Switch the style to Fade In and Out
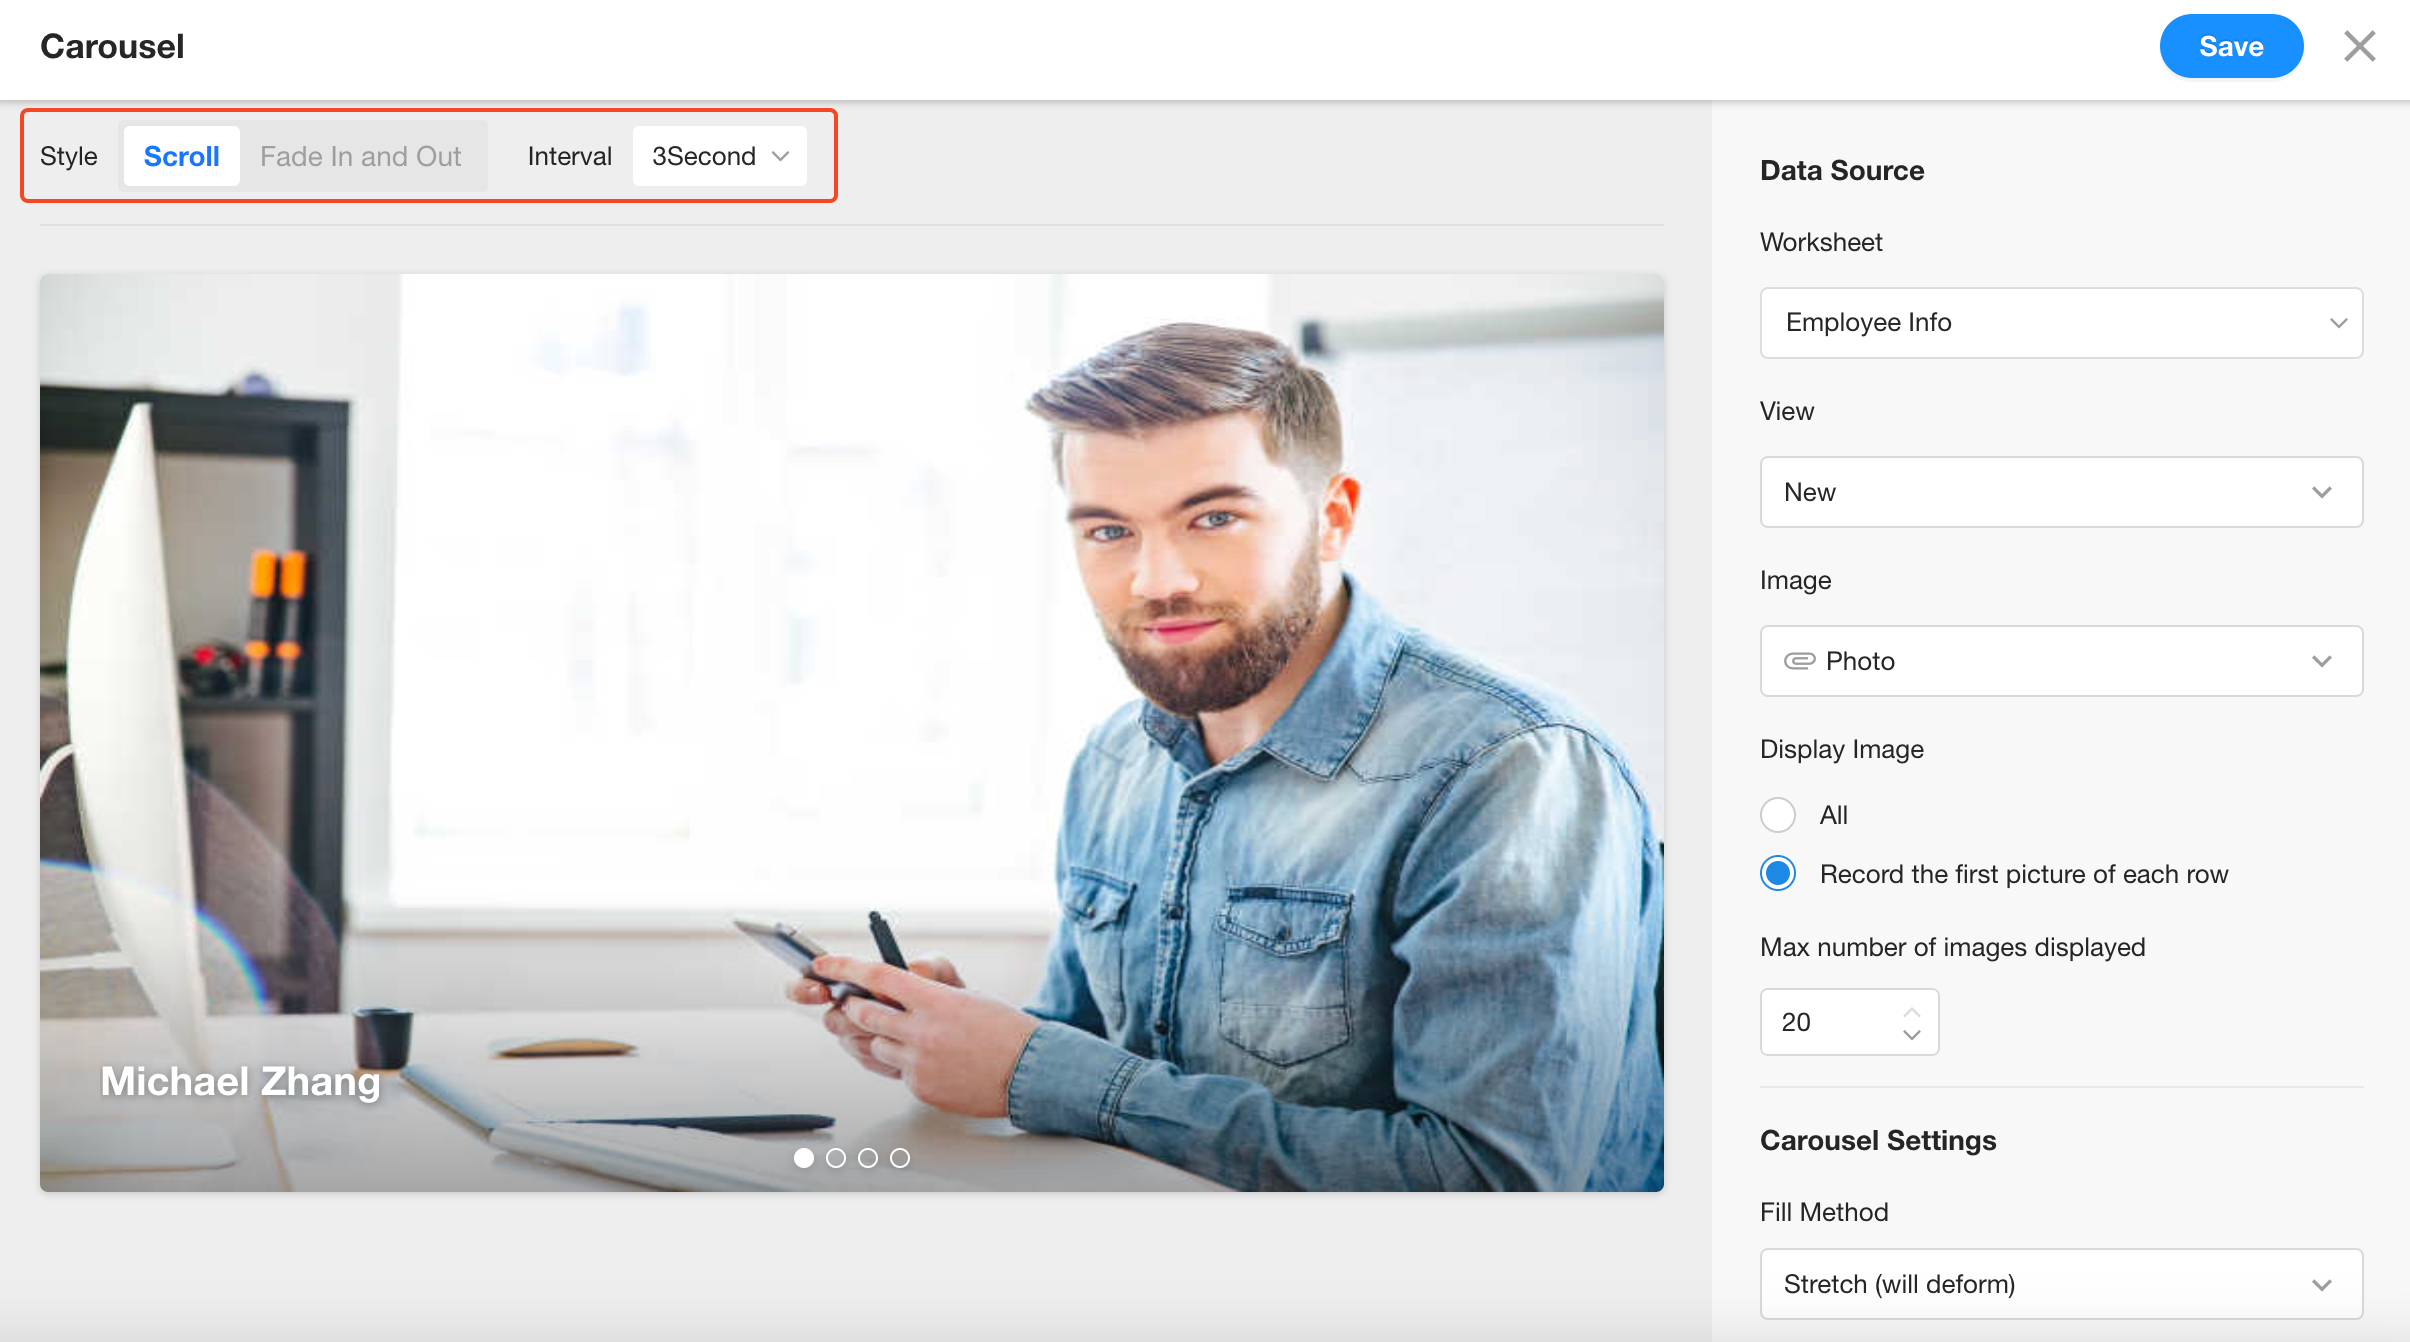Image resolution: width=2410 pixels, height=1342 pixels. 360,156
